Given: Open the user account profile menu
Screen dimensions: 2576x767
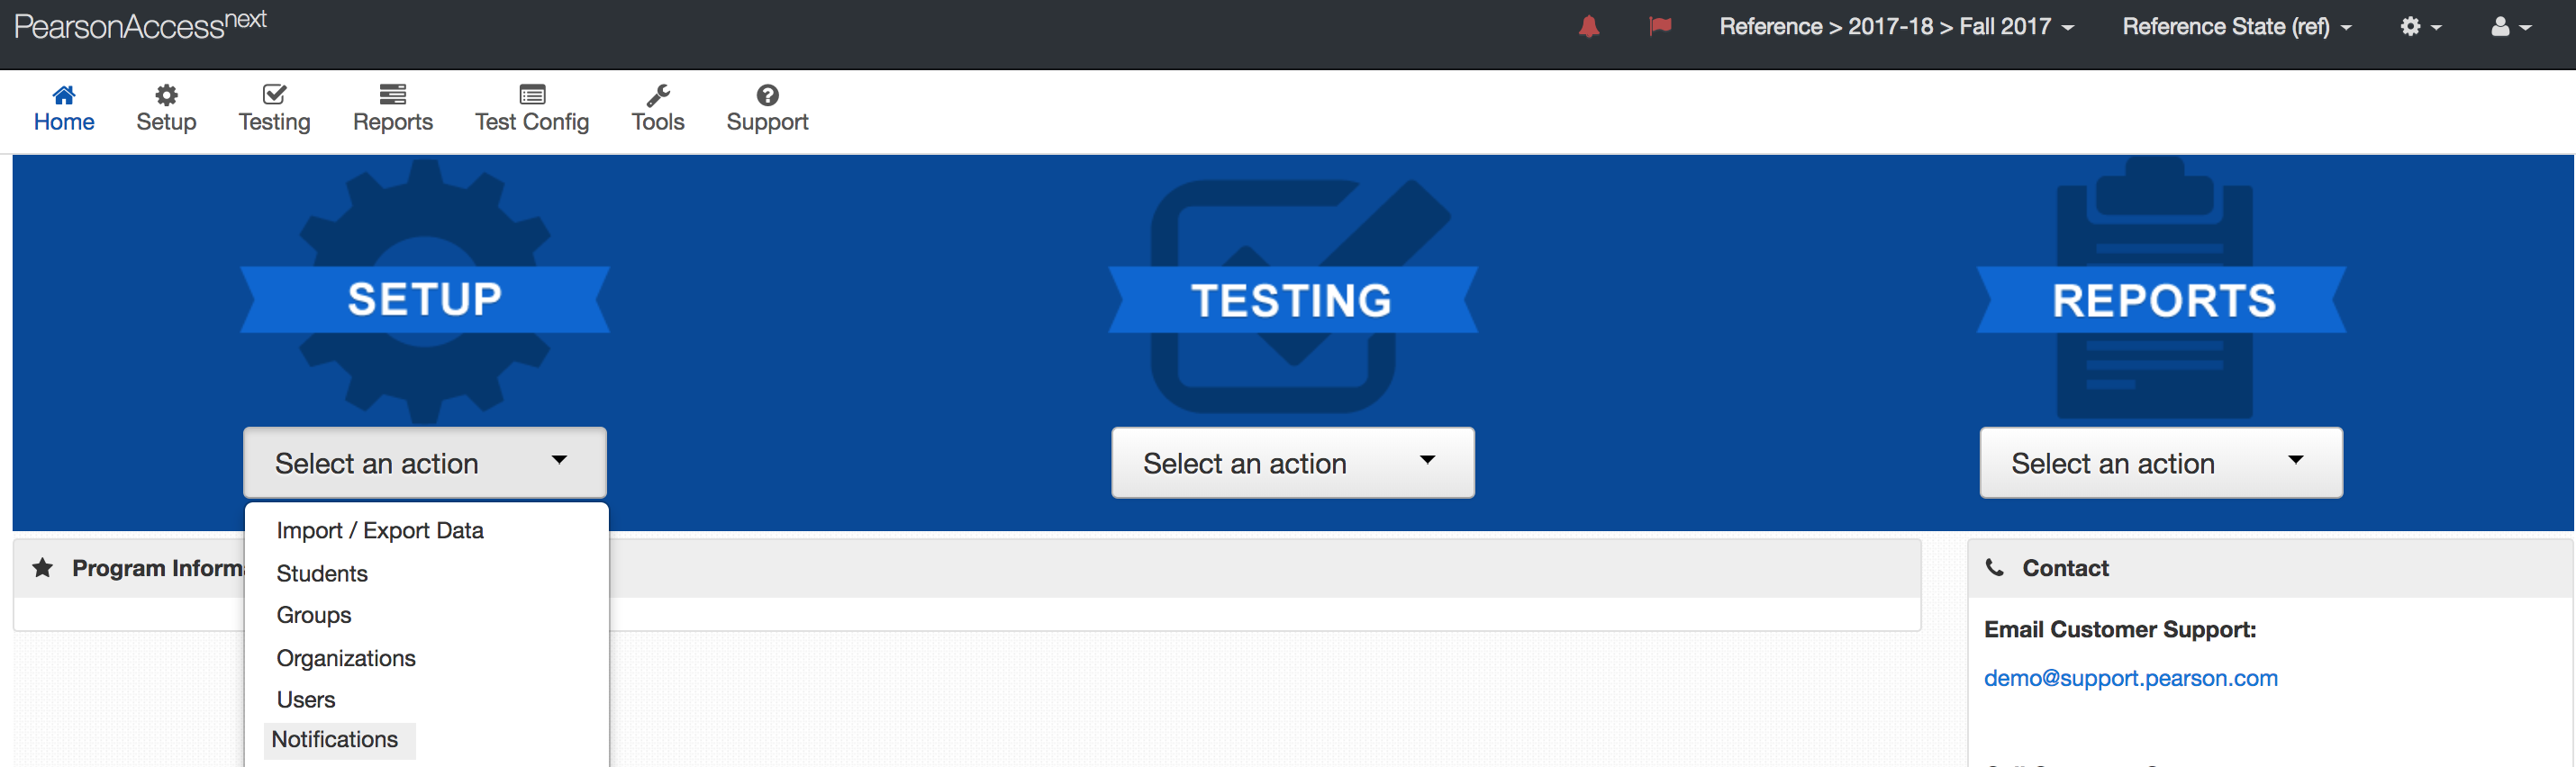Looking at the screenshot, I should pyautogui.click(x=2510, y=27).
